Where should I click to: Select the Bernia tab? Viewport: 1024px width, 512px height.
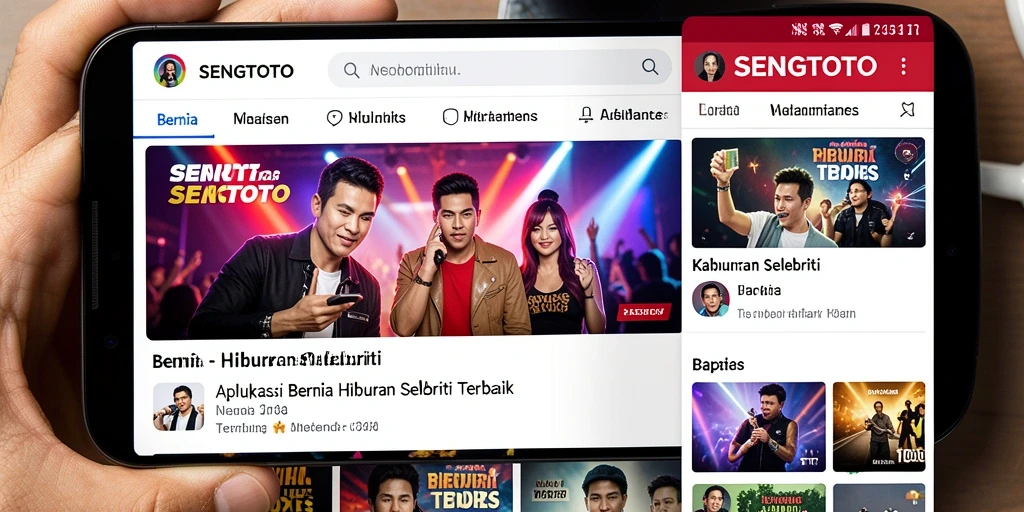click(177, 119)
